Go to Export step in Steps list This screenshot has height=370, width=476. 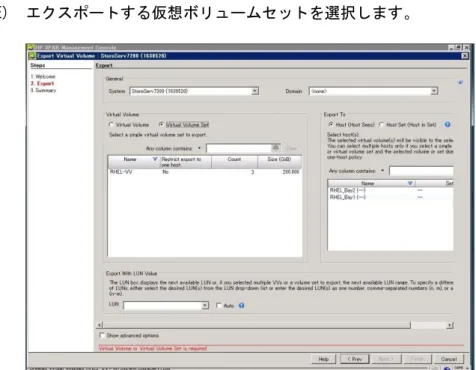pos(42,83)
